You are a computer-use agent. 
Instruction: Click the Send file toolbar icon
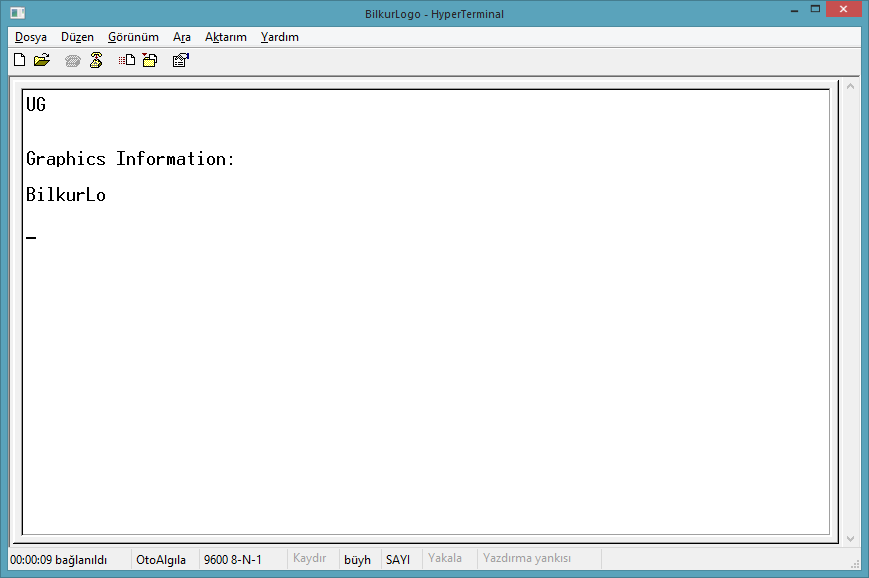(x=127, y=61)
